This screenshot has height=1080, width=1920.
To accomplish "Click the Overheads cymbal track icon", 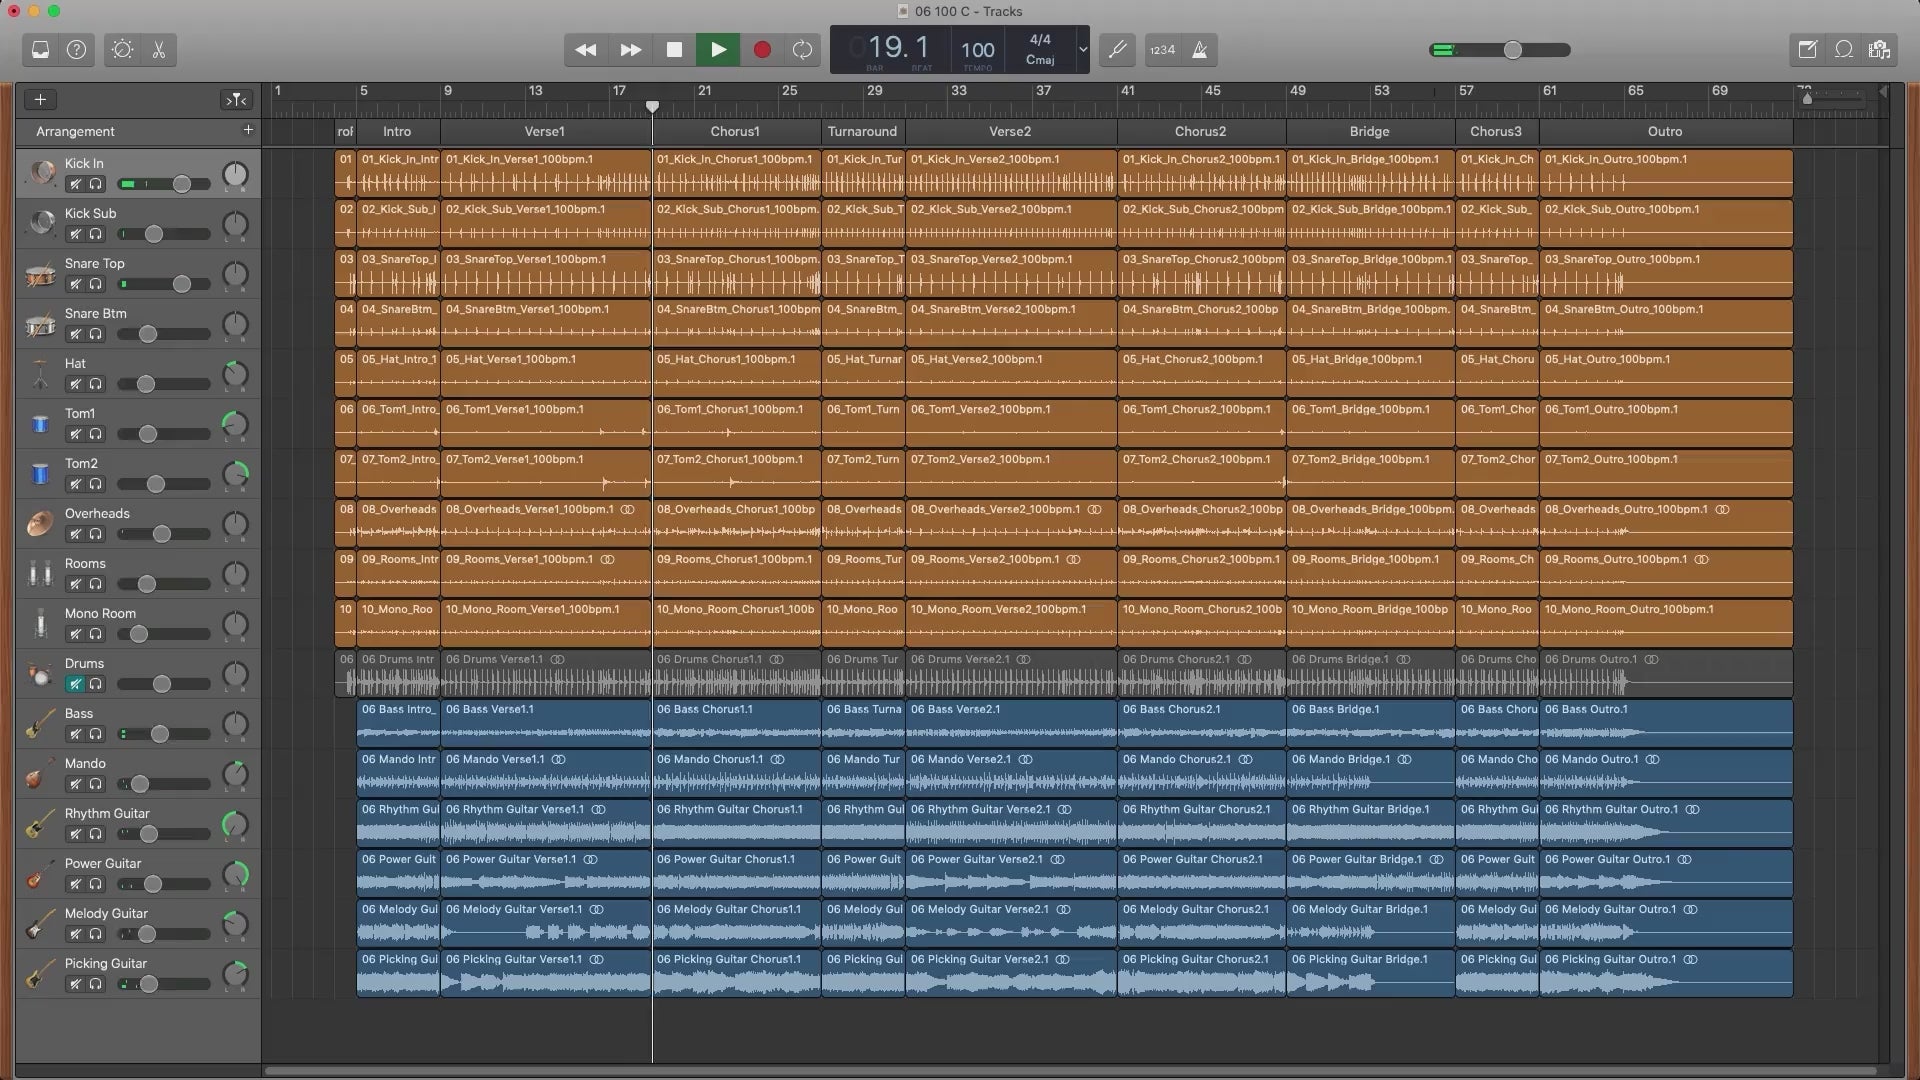I will [41, 524].
